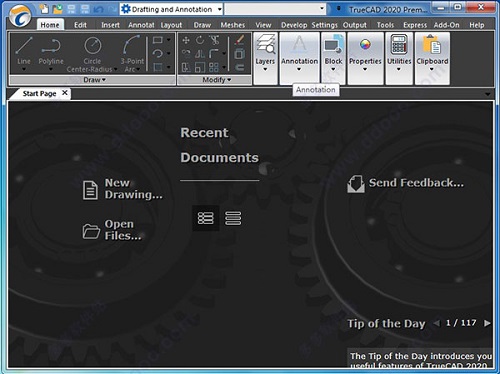Show the previous Tip of the Day
Viewport: 500px width, 374px height.
[x=437, y=323]
